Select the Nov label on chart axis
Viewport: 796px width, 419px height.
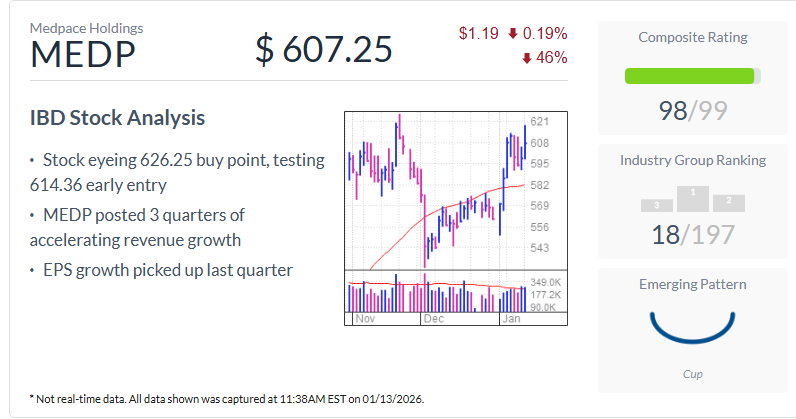tap(365, 318)
